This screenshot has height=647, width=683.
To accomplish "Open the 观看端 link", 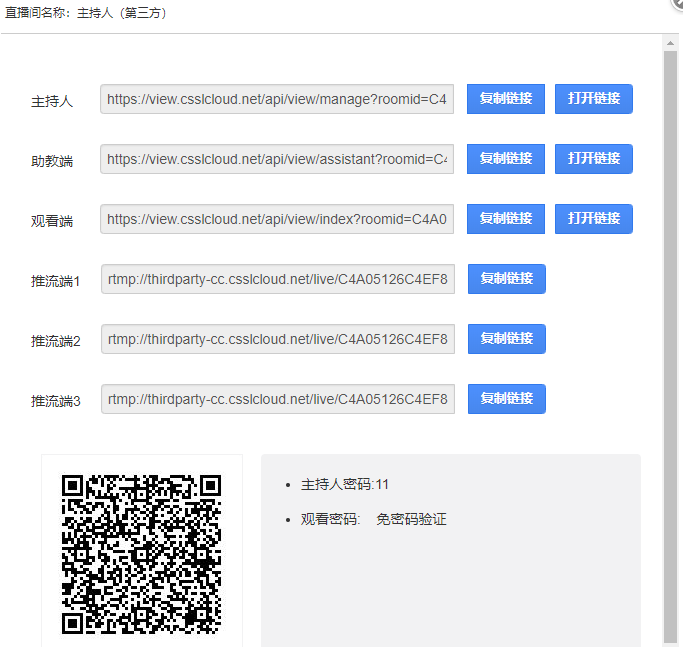I will (594, 219).
